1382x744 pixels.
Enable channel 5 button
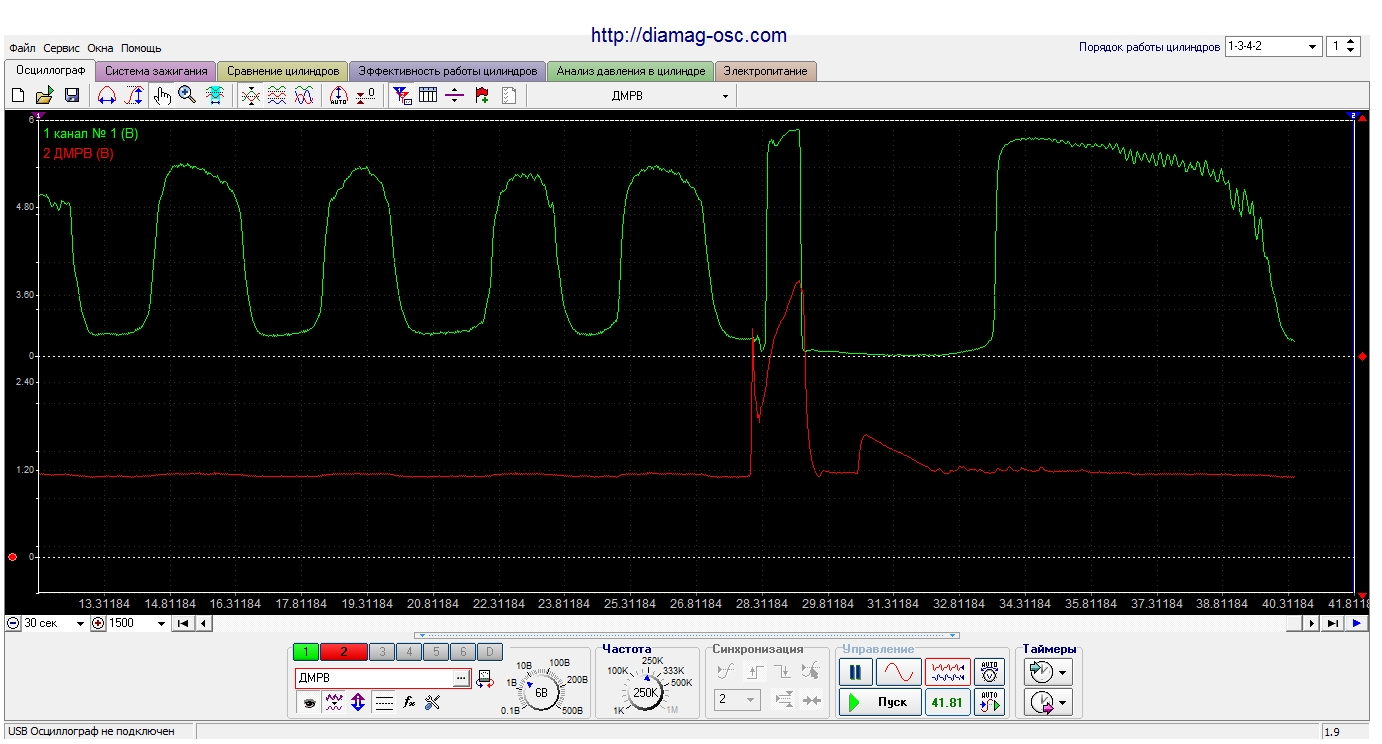(435, 652)
